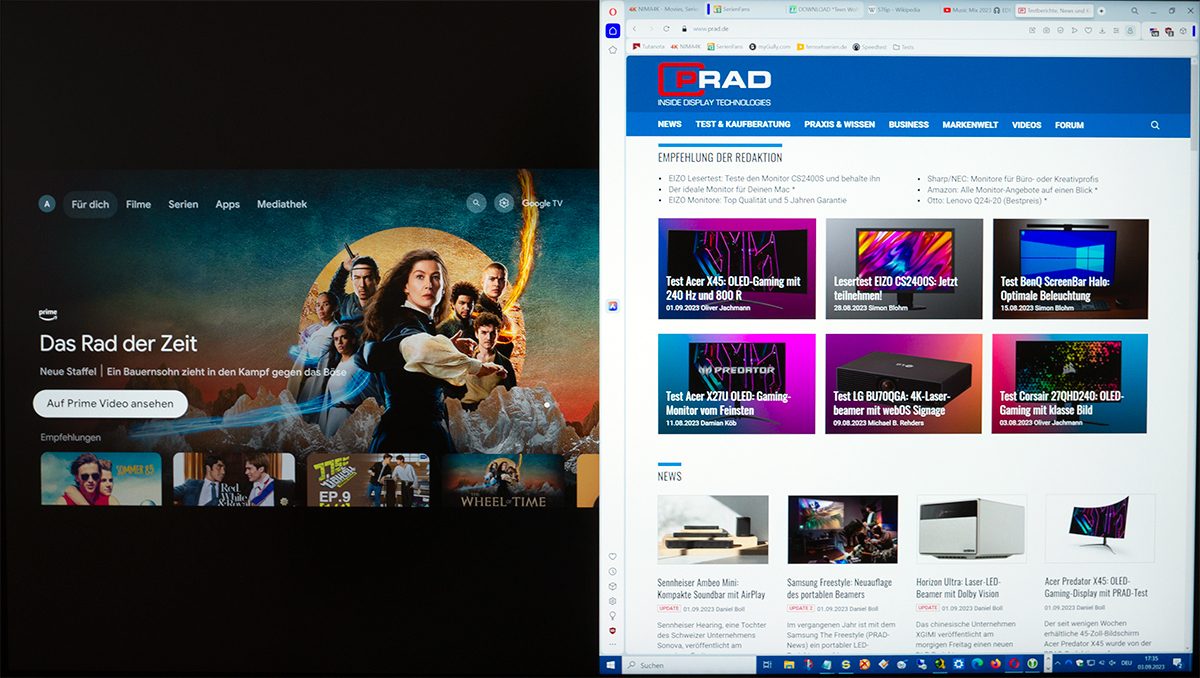Open link Amazon: Alle Monitor-Angebote
This screenshot has width=1200, height=678.
tap(1012, 189)
